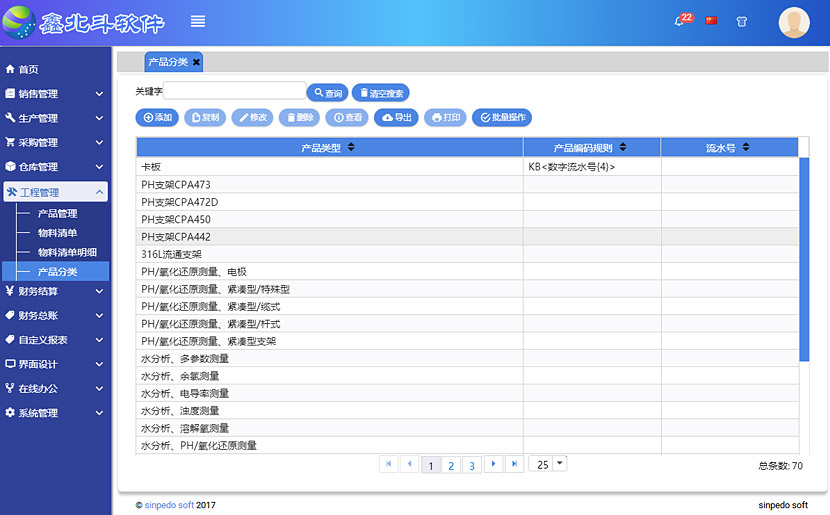830x515 pixels.
Task: Click the 打印 button
Action: click(445, 118)
